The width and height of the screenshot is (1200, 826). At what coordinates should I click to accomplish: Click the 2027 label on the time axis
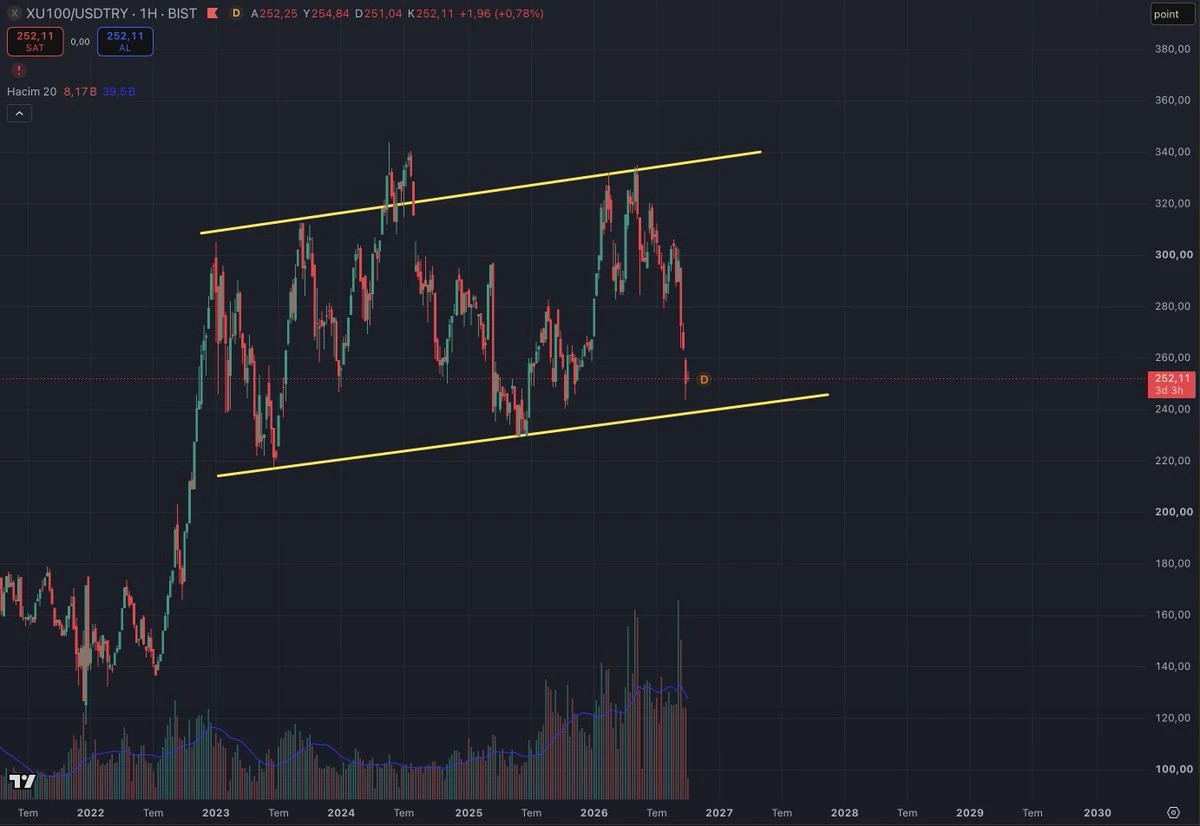(719, 813)
